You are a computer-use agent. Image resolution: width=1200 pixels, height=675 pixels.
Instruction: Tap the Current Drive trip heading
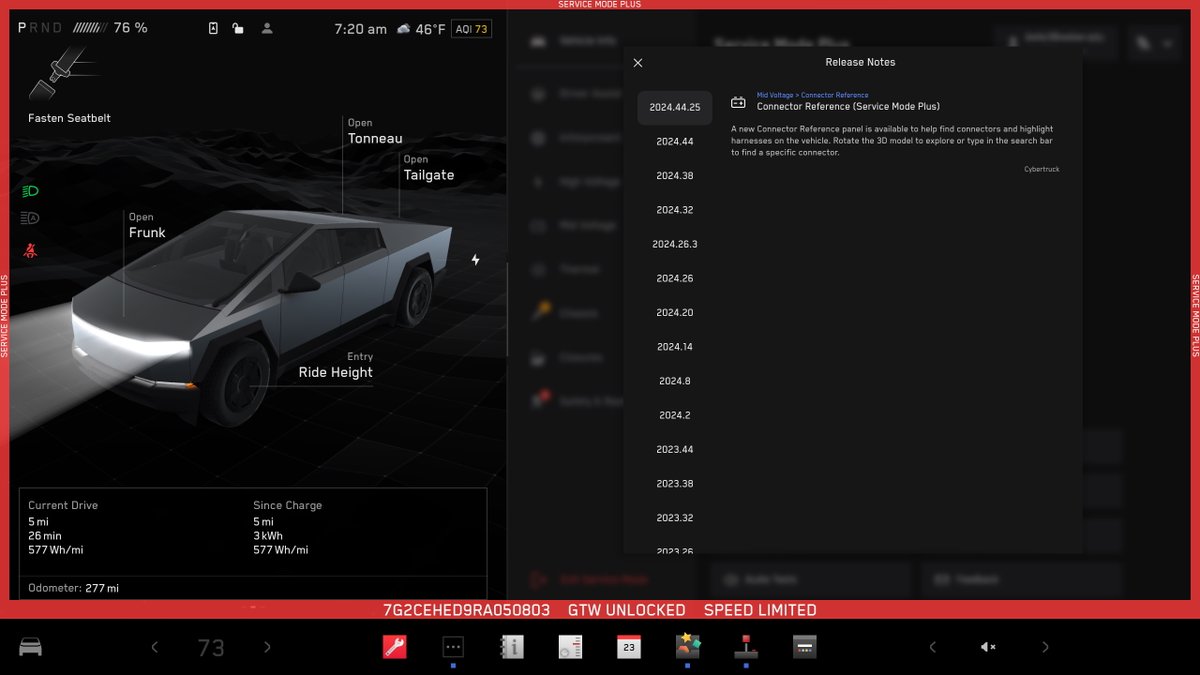pyautogui.click(x=63, y=505)
